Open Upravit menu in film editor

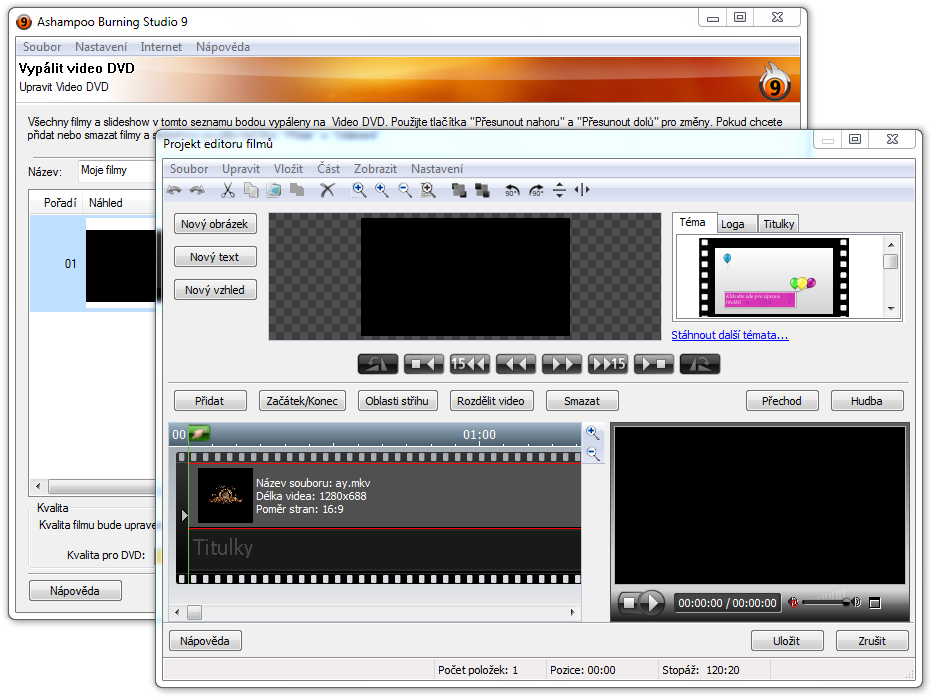[241, 169]
